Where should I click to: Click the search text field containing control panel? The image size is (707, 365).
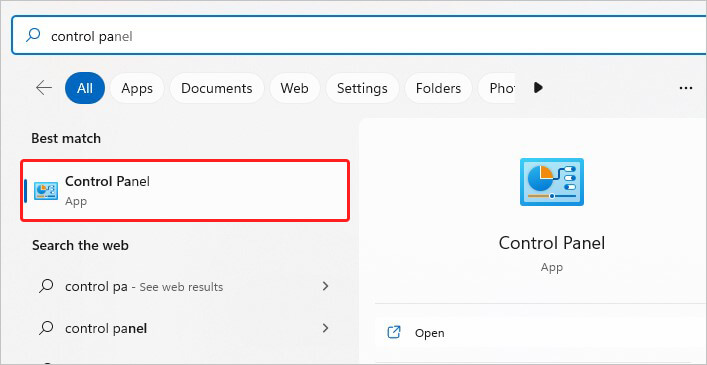tap(359, 36)
